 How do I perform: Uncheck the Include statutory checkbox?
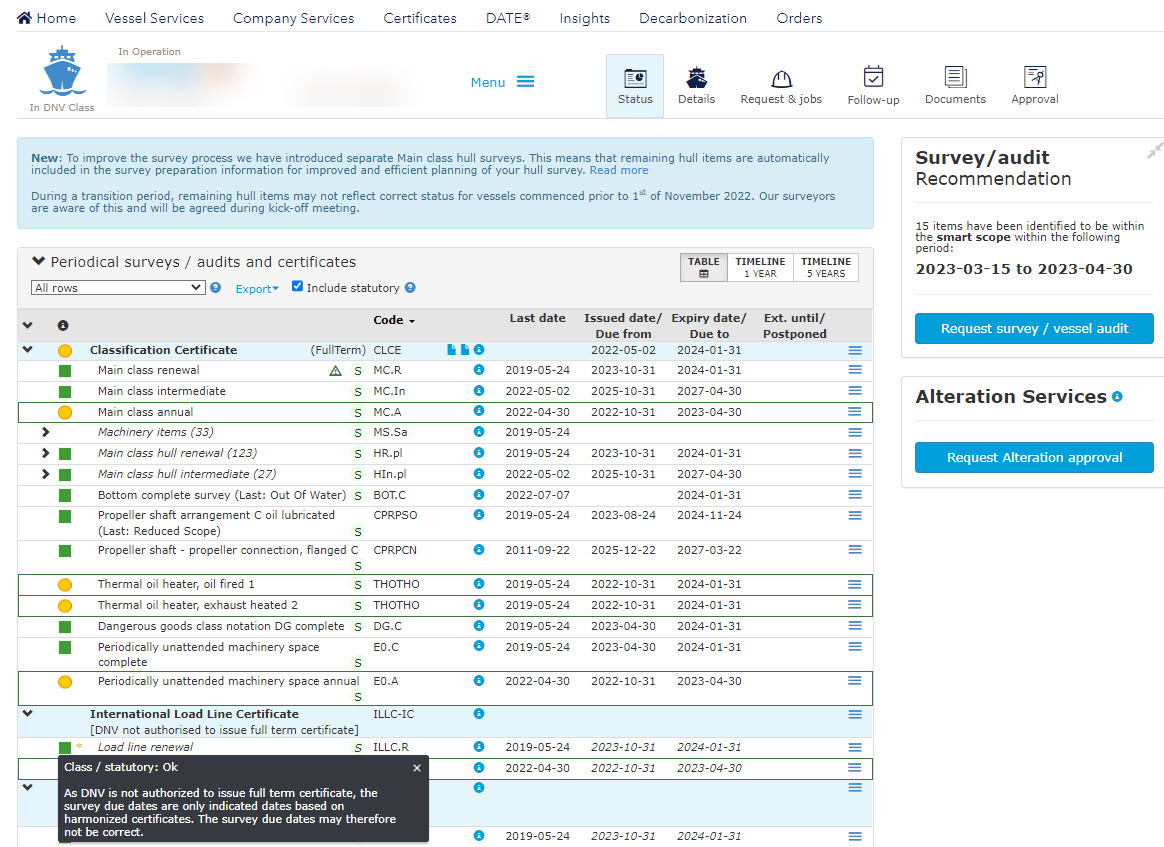point(297,287)
